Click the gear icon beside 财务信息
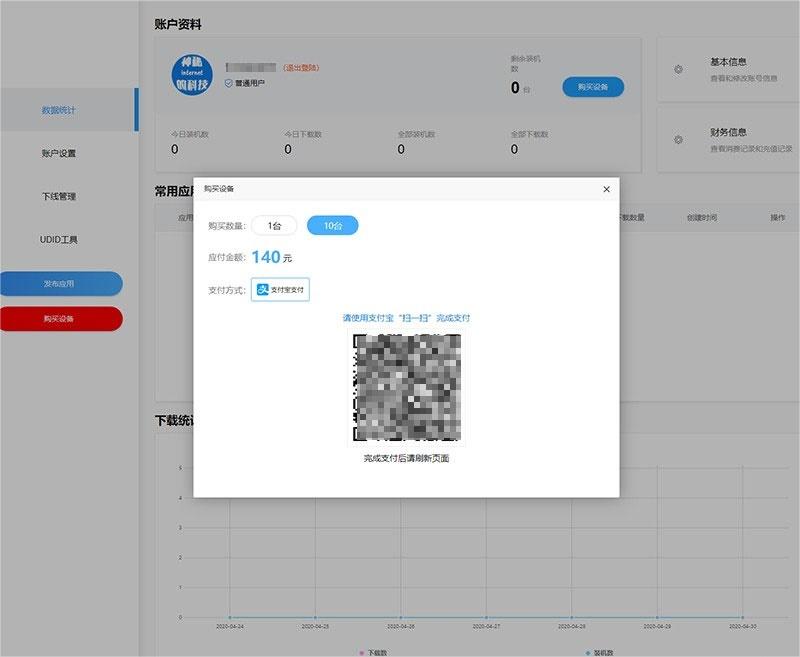Viewport: 800px width, 657px height. click(x=679, y=139)
